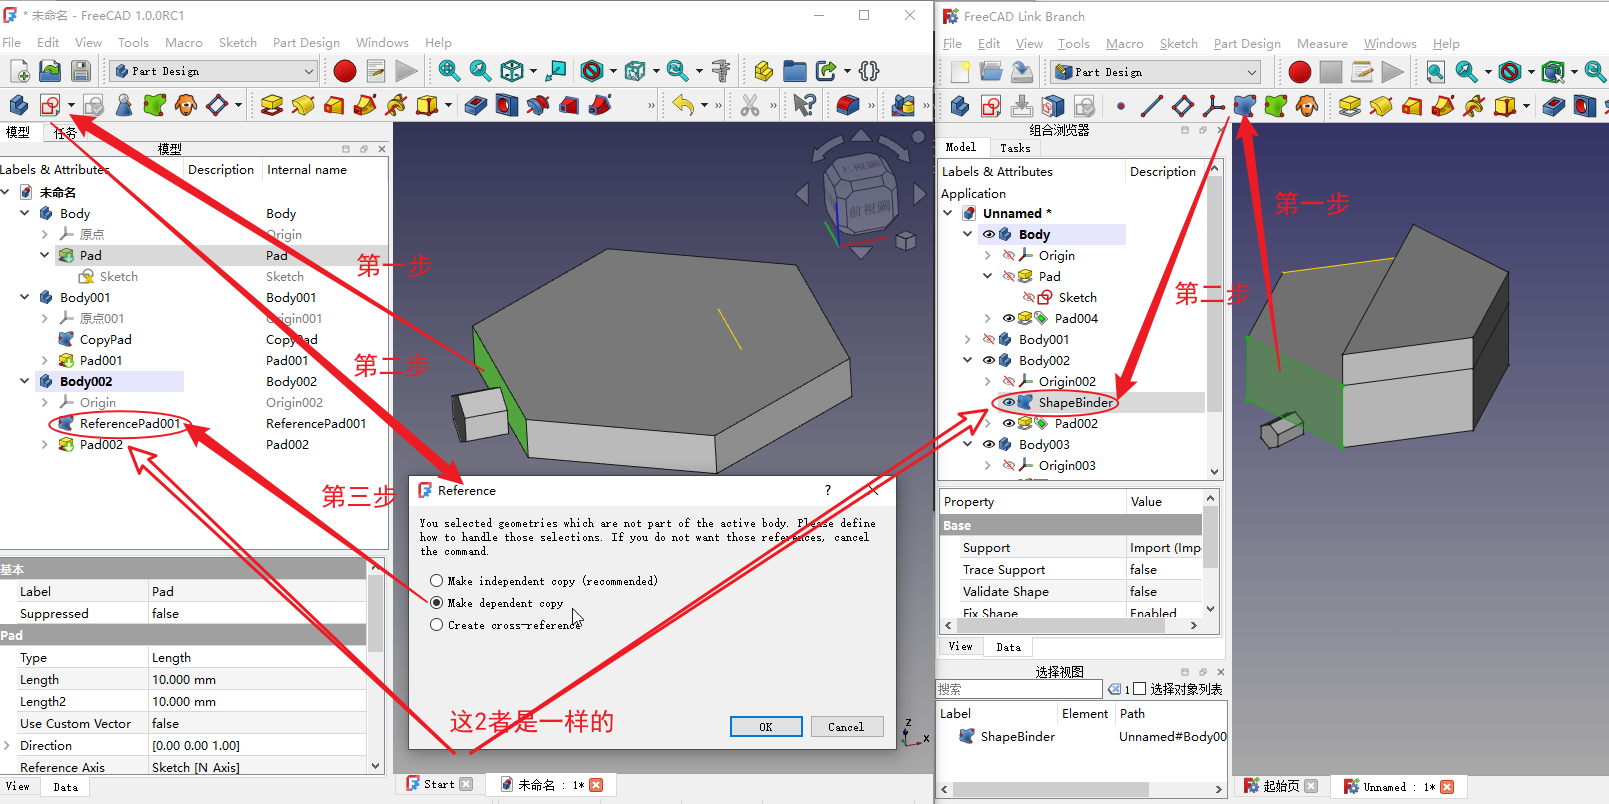Viewport: 1609px width, 804px height.
Task: Switch to Data tab in left property panel
Action: [x=66, y=787]
